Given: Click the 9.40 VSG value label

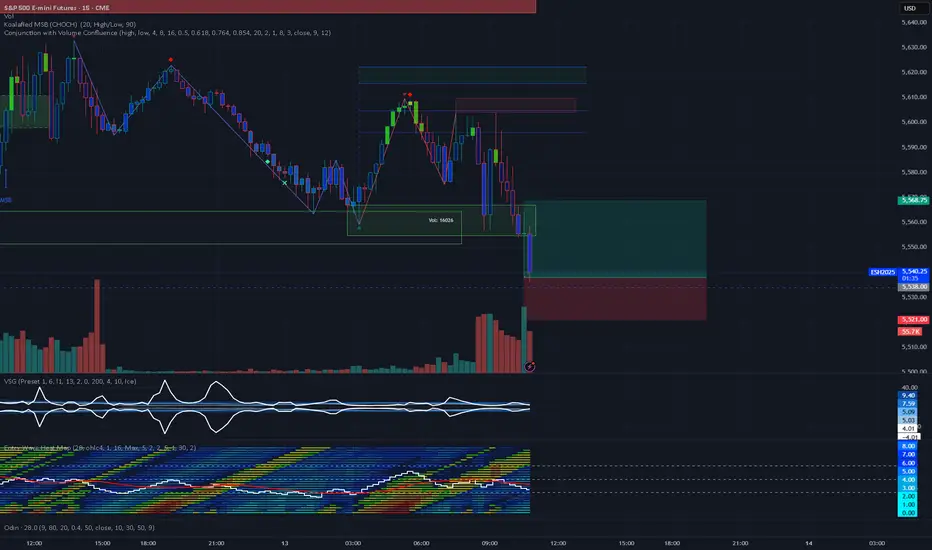Looking at the screenshot, I should coord(908,395).
